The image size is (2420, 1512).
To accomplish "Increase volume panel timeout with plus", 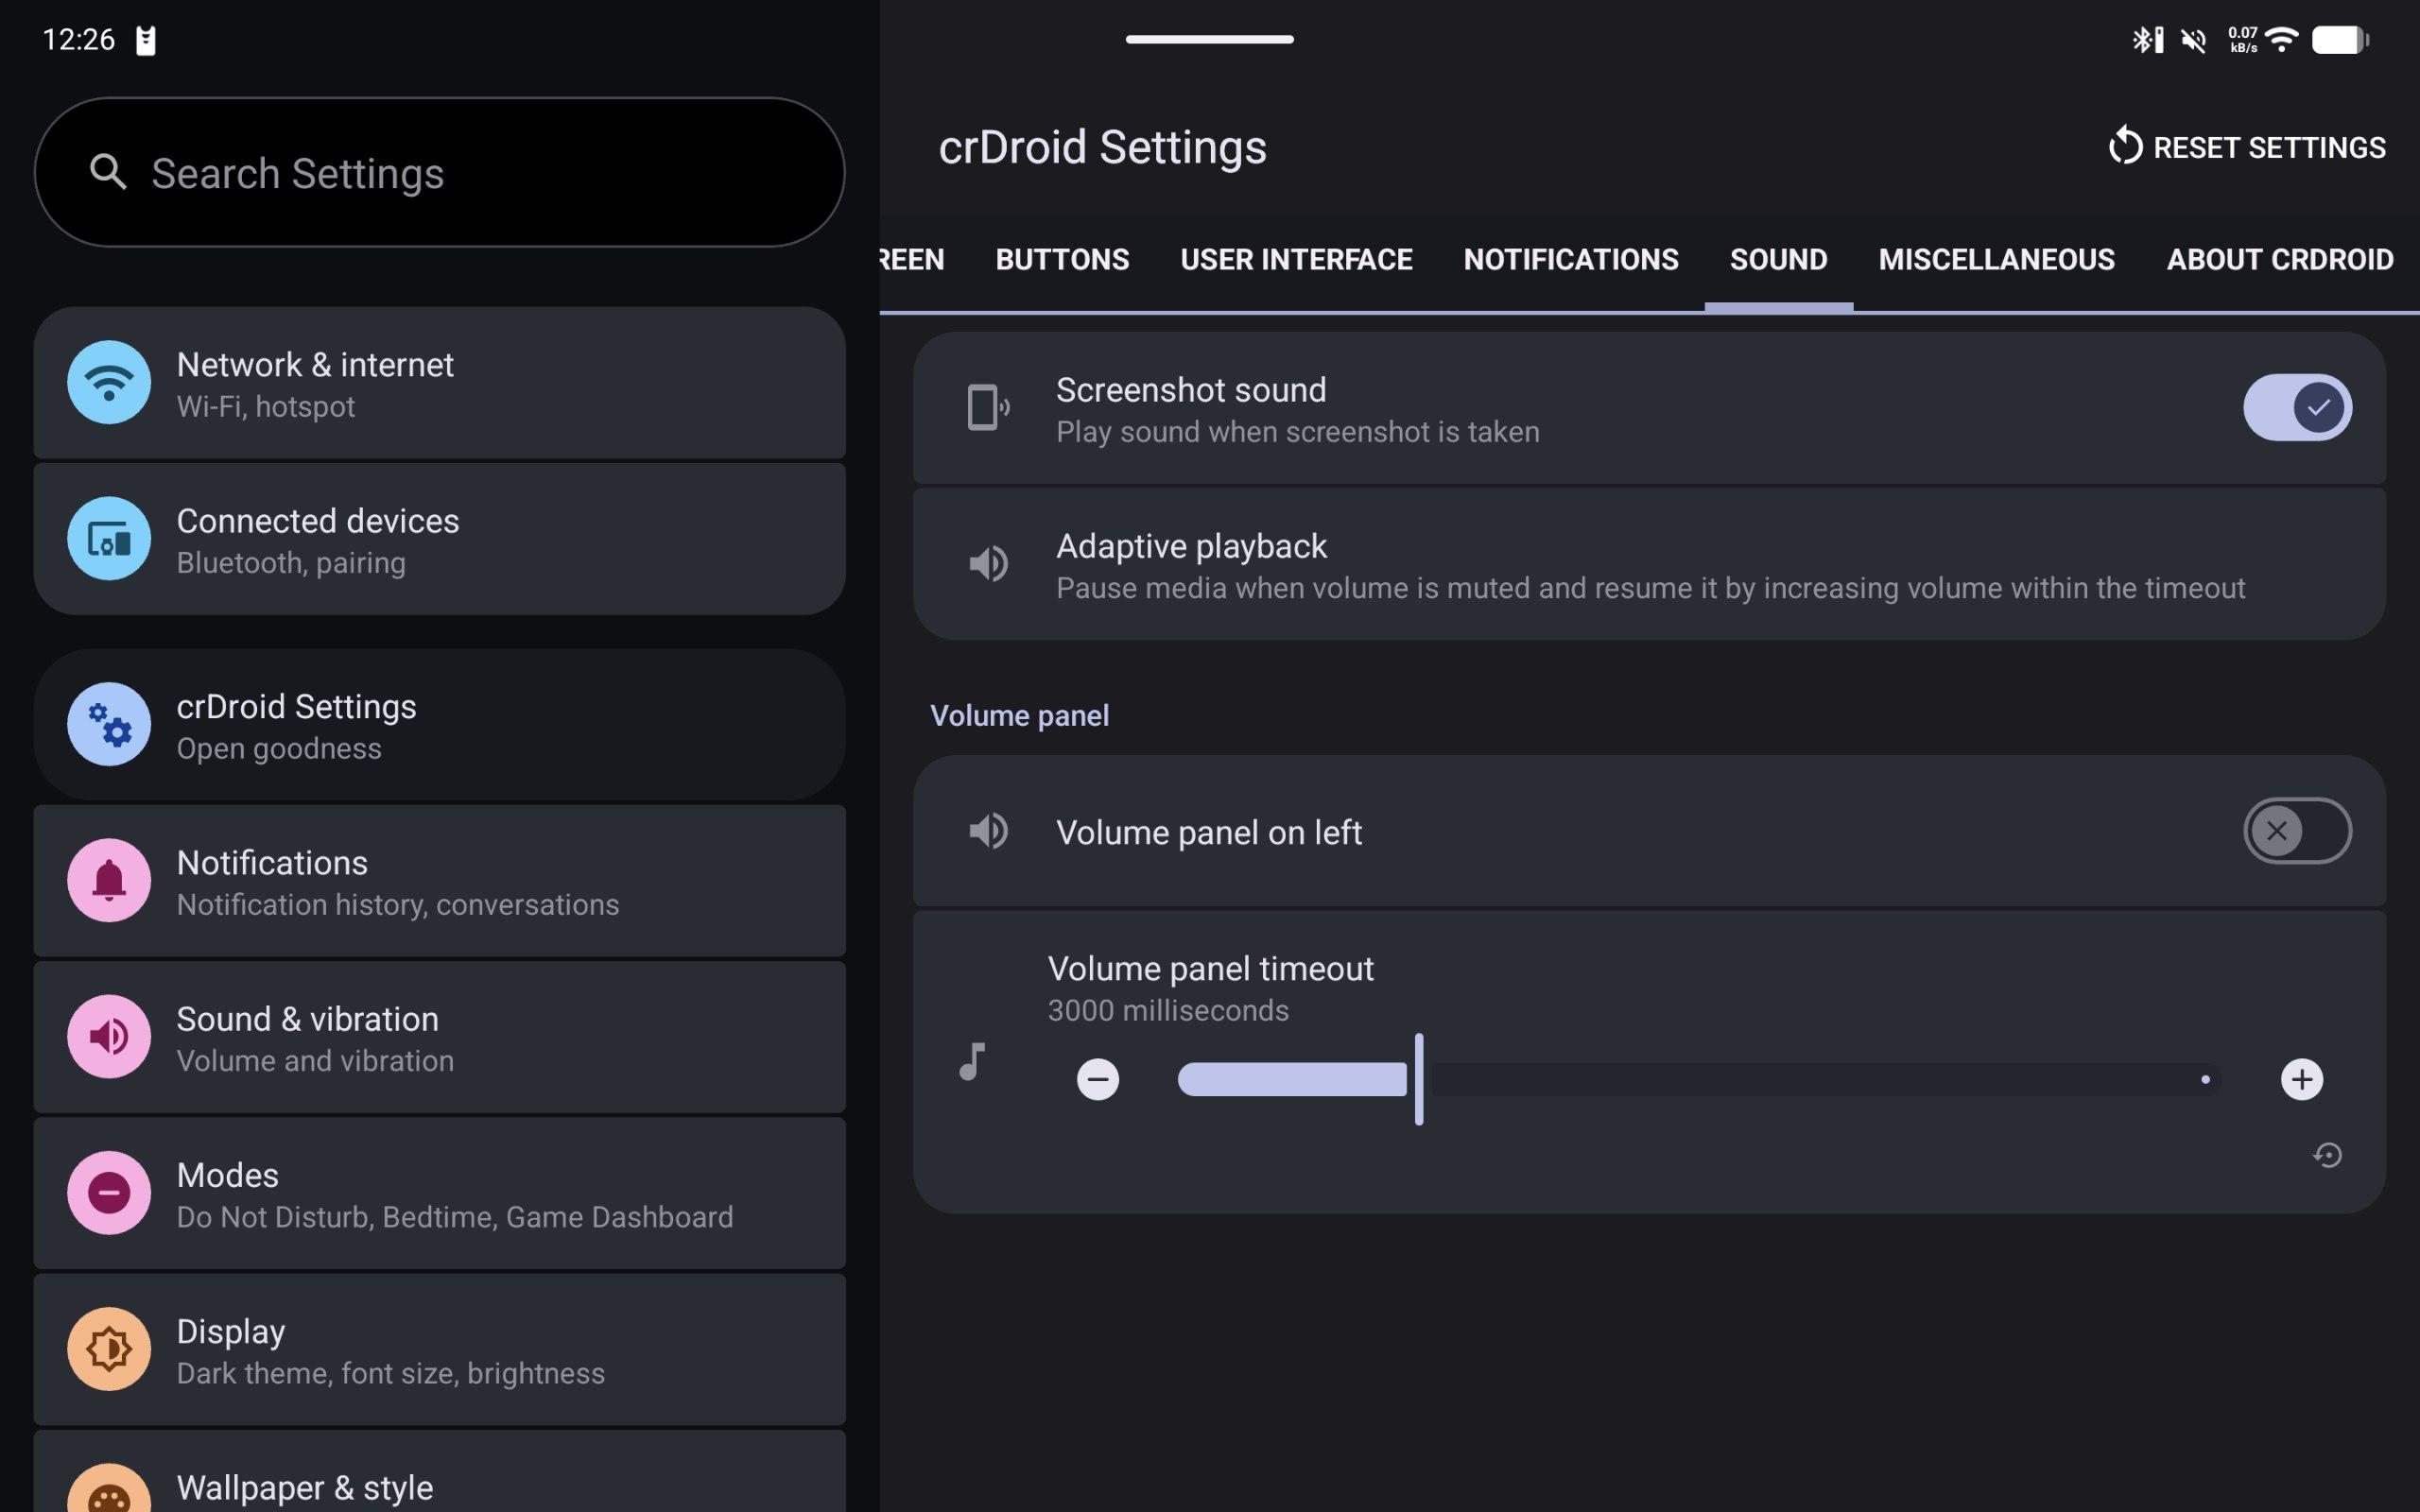I will pos(2301,1080).
